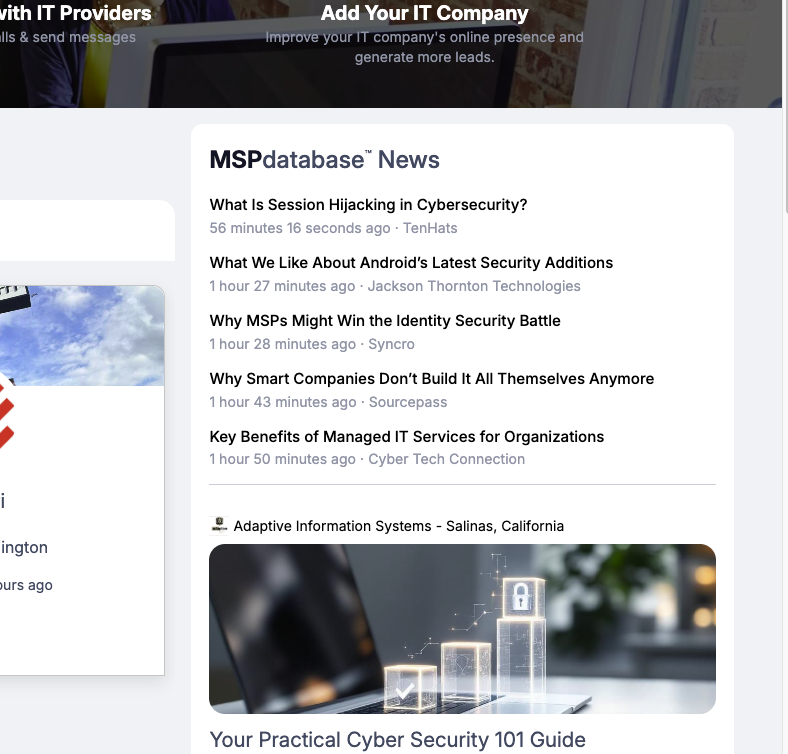Screen dimensions: 788x754
Task: Click the red striped company logo
Action: click(6, 417)
